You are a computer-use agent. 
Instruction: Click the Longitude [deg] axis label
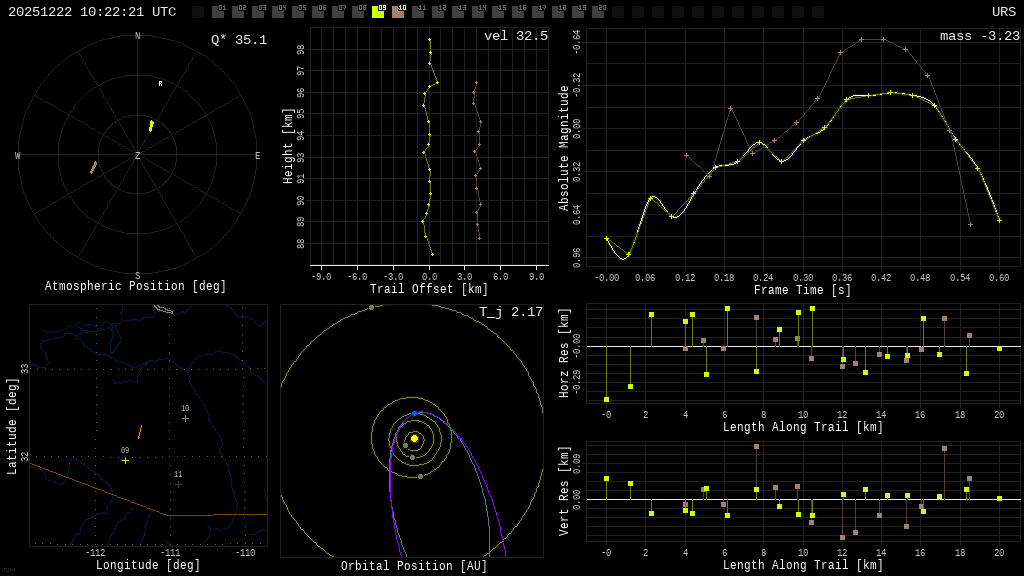(148, 565)
